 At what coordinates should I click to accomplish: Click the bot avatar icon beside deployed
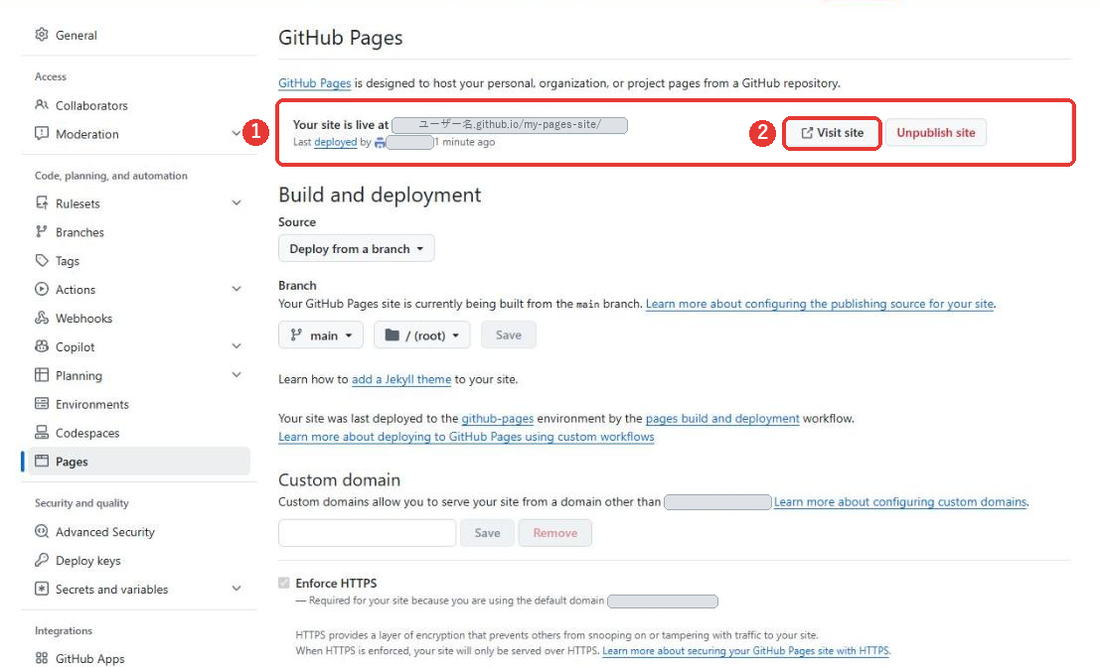(x=380, y=142)
